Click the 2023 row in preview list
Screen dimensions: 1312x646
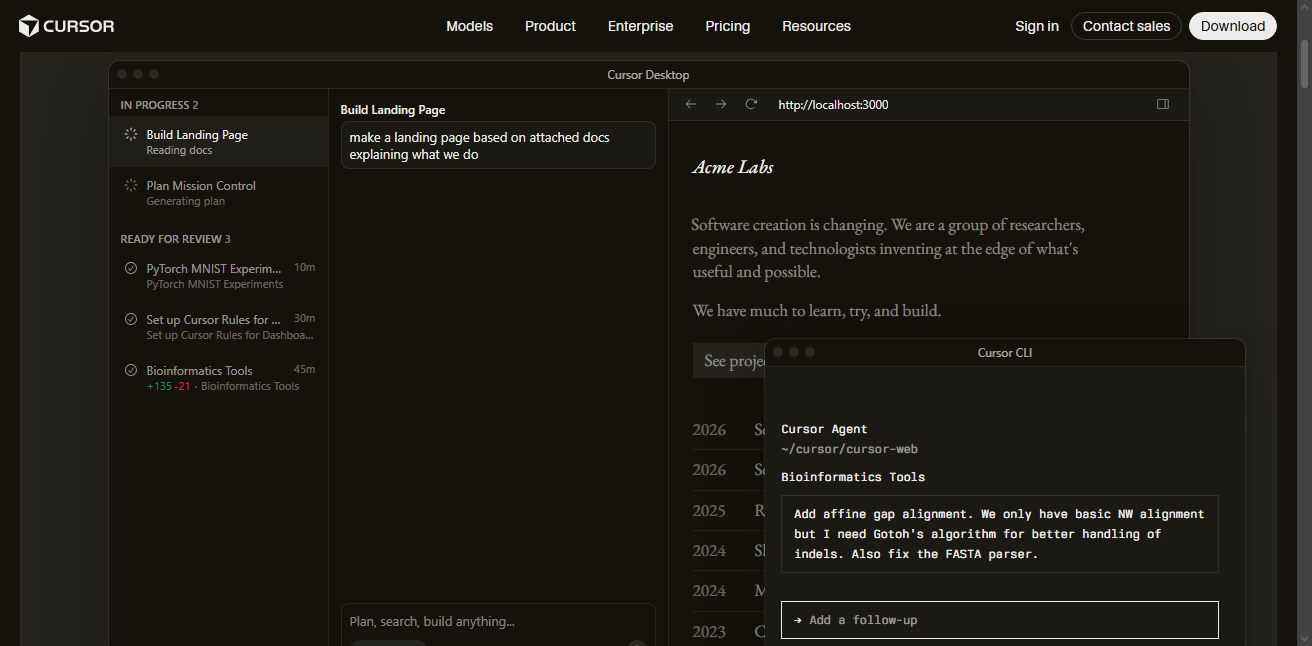click(x=729, y=632)
